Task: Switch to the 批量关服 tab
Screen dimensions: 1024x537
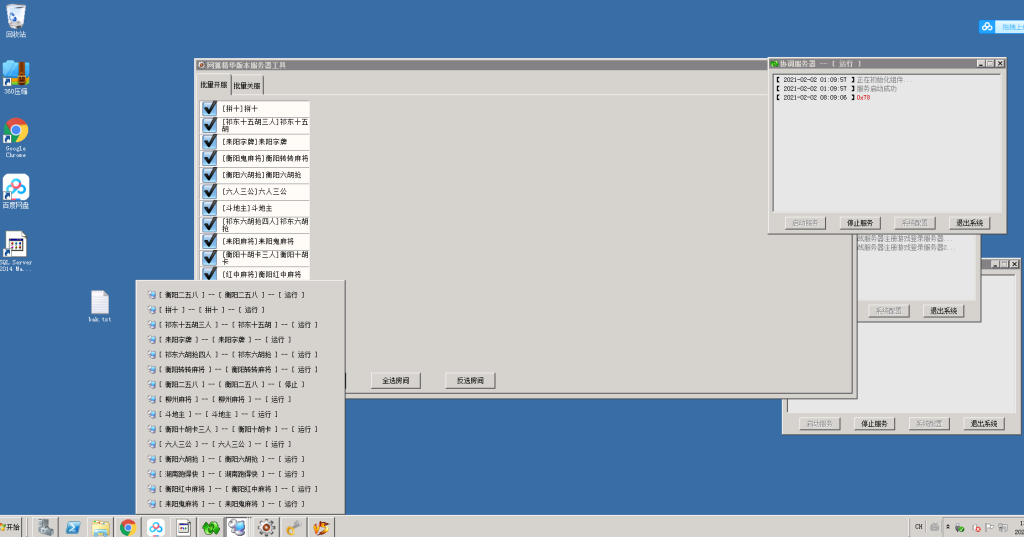Action: [247, 86]
